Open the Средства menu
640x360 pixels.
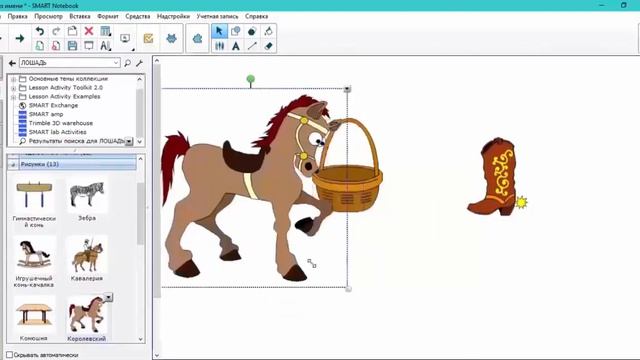tap(138, 16)
